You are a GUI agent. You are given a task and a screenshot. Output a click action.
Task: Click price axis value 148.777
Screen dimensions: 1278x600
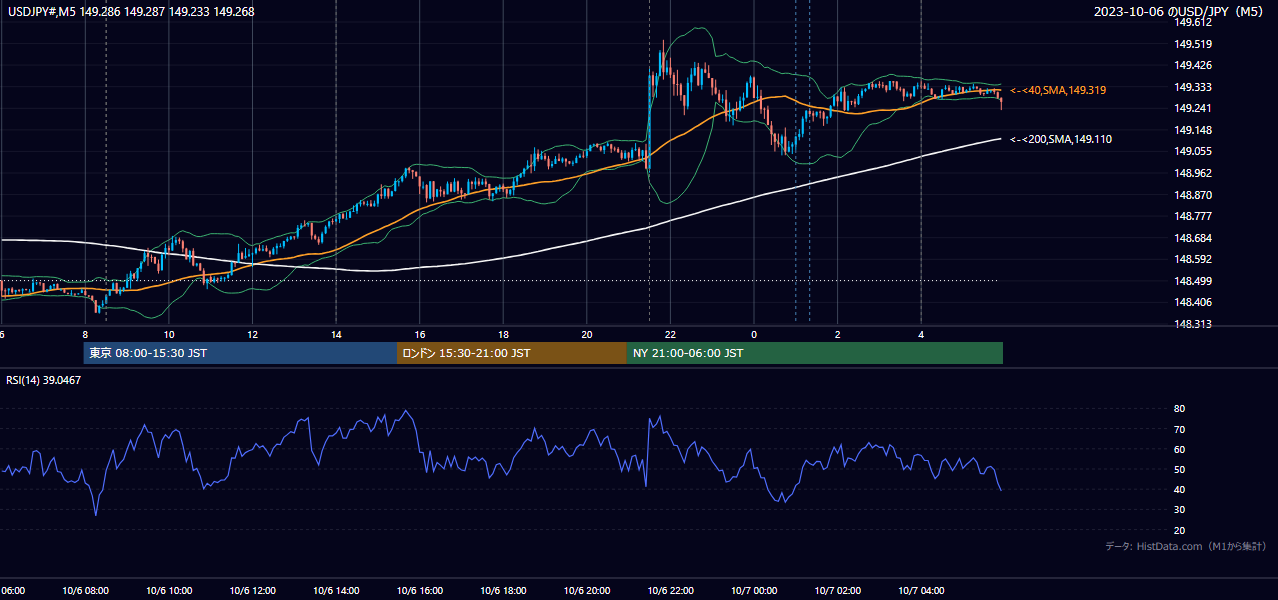click(x=1194, y=216)
